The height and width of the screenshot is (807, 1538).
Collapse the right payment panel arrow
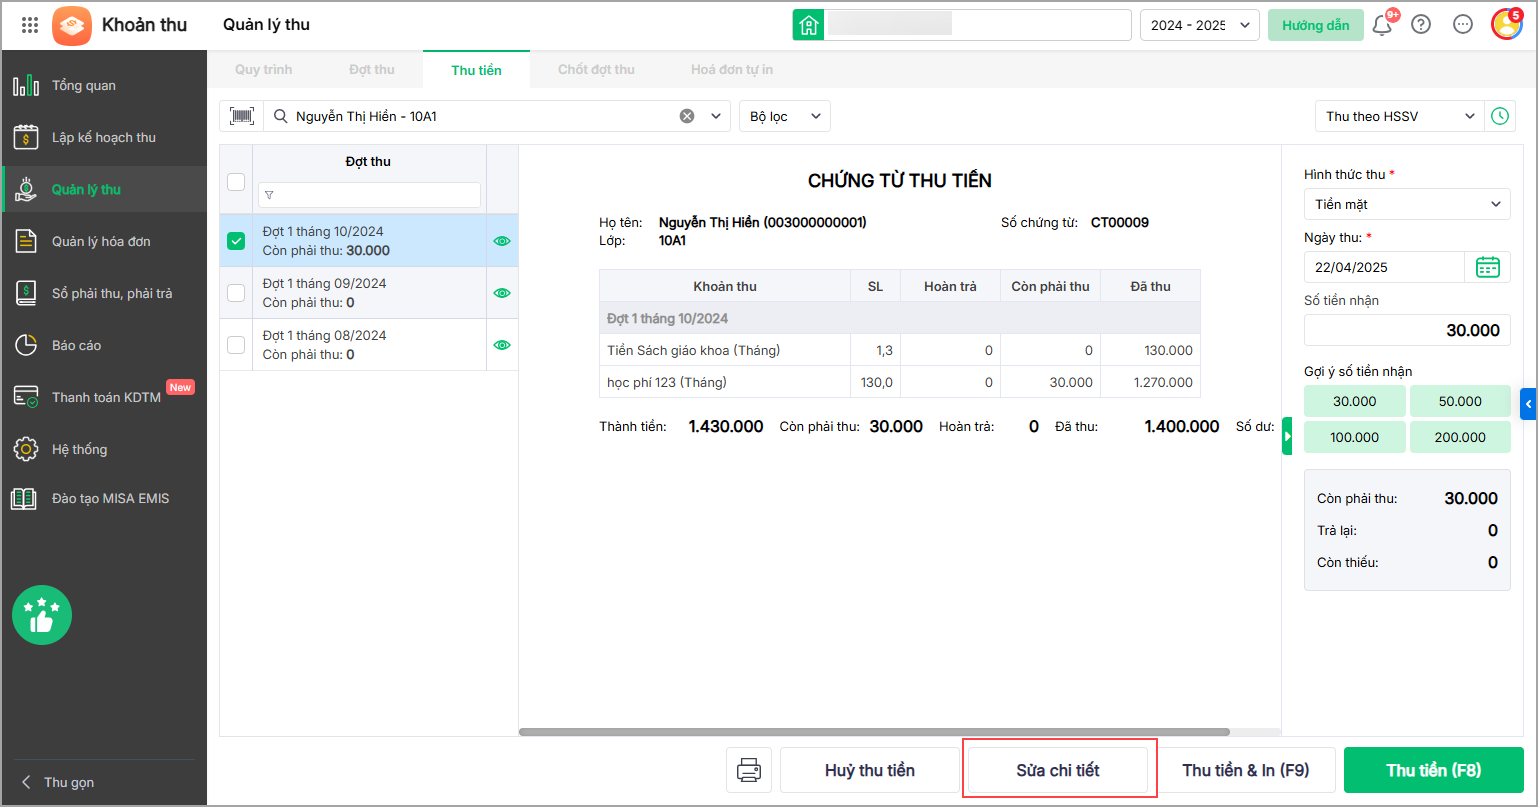pos(1288,437)
